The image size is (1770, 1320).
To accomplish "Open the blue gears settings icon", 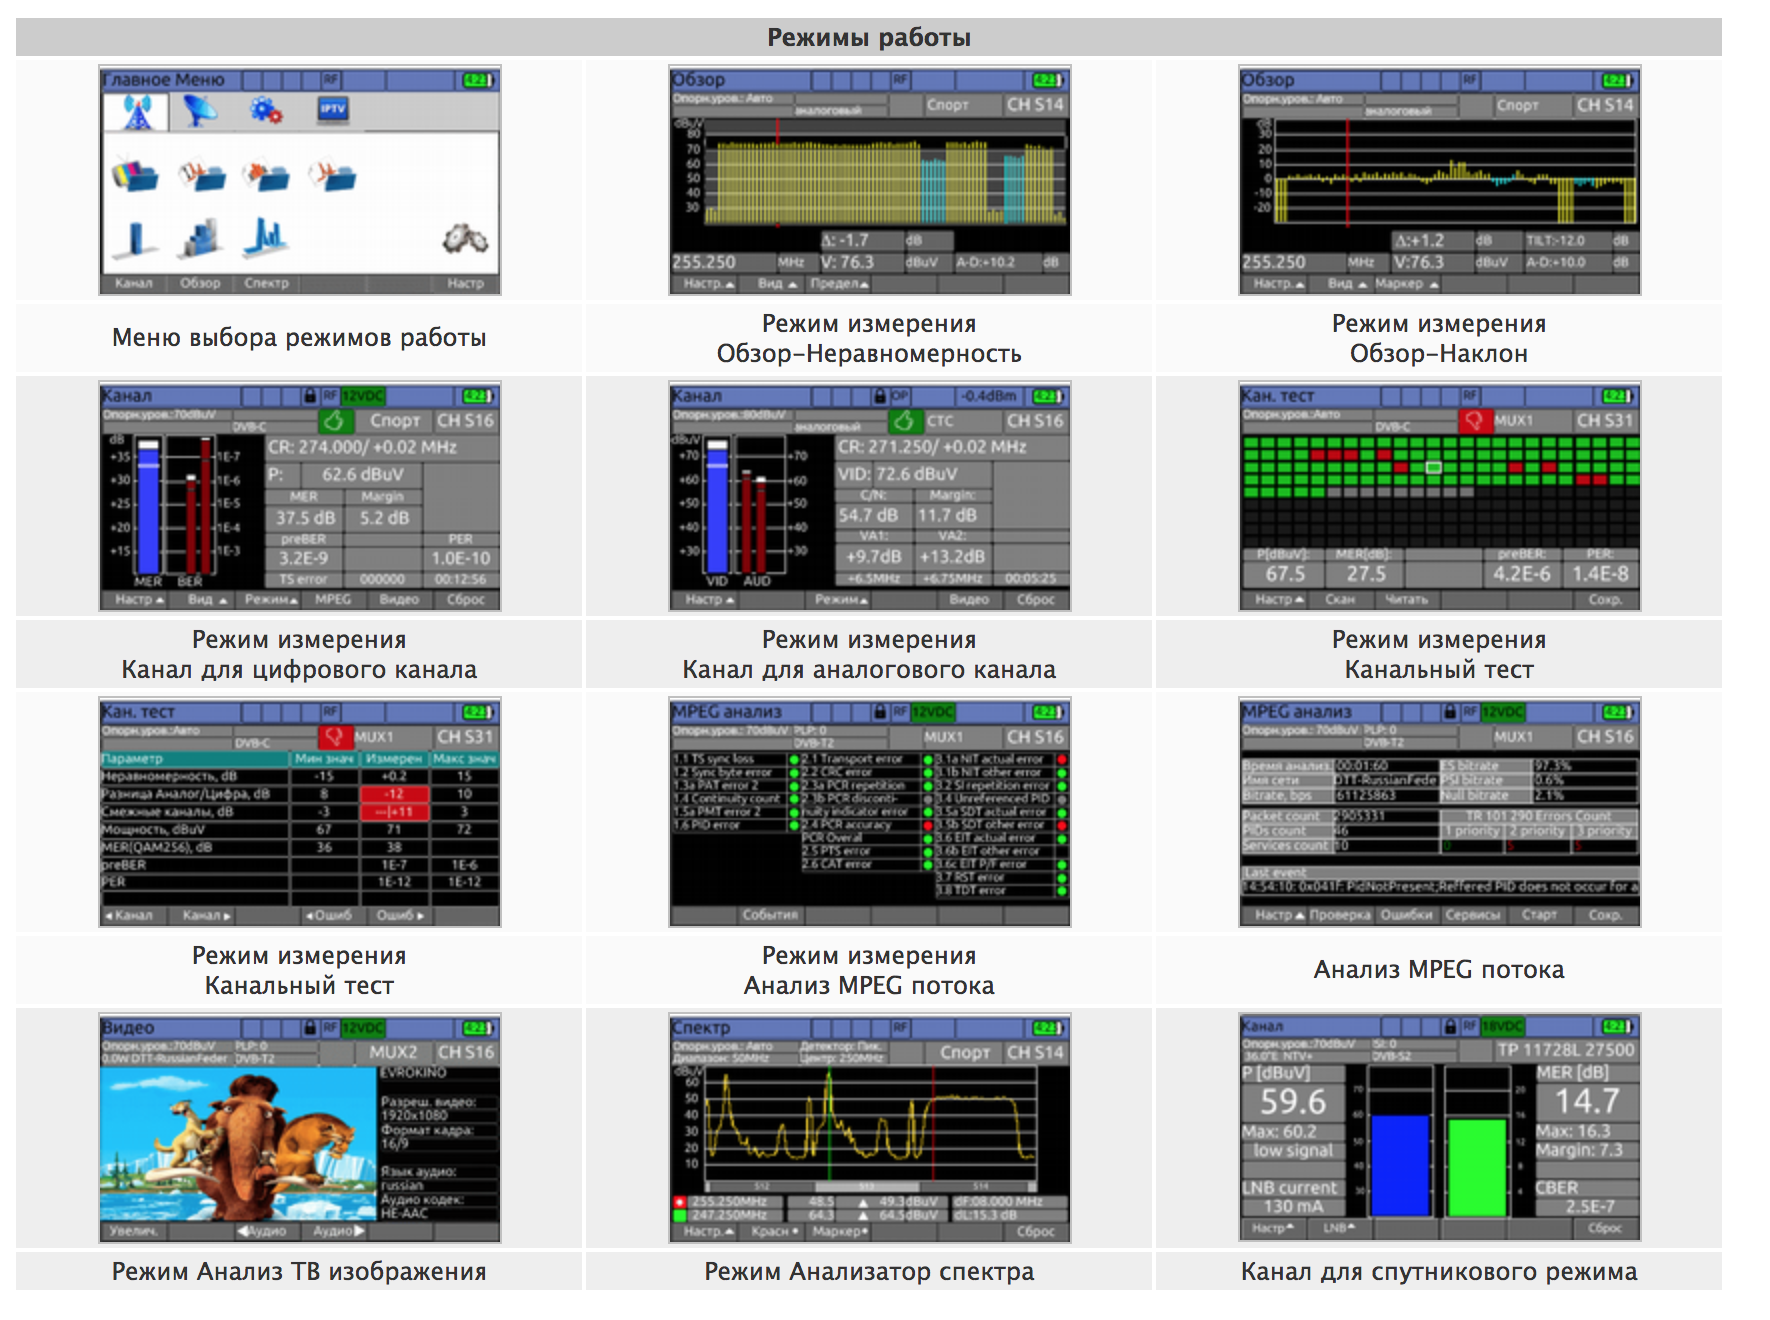I will [x=266, y=110].
